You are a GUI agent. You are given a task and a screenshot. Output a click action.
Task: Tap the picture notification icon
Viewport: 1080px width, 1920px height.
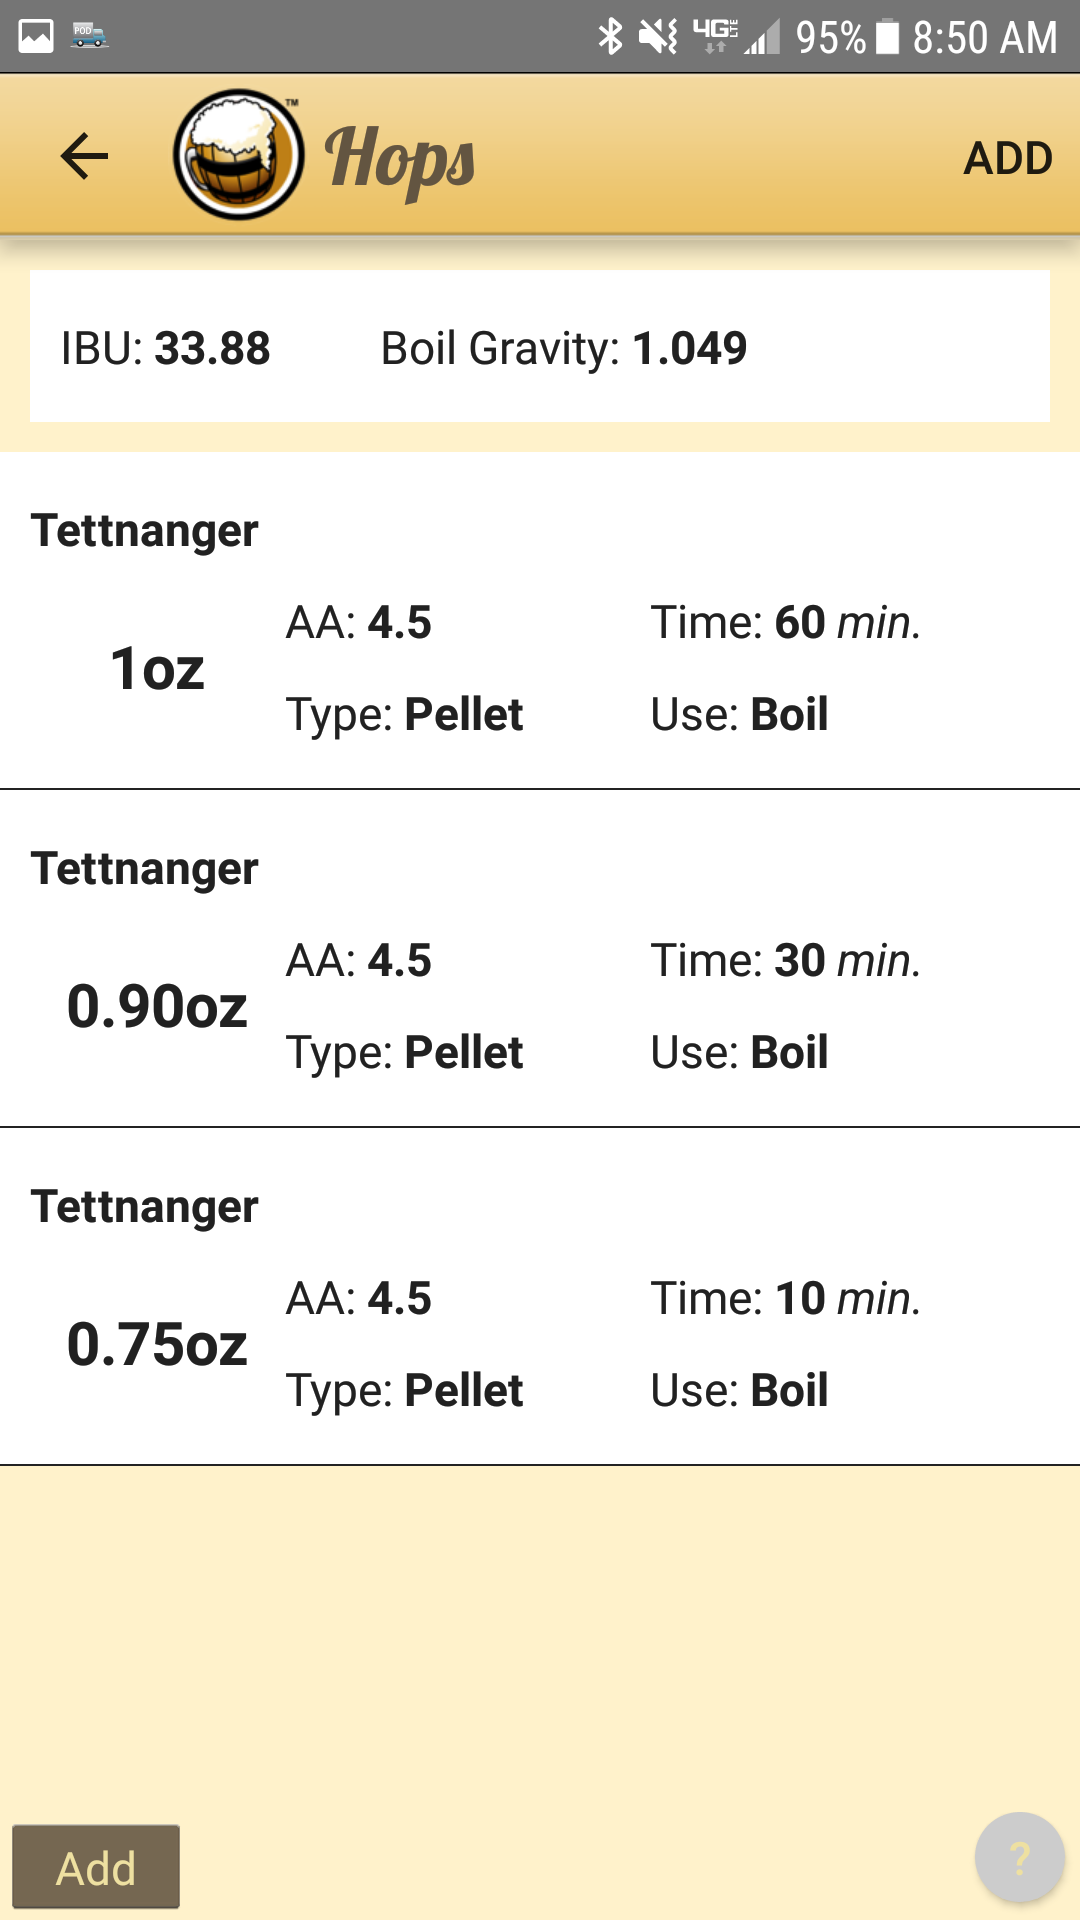[x=36, y=37]
